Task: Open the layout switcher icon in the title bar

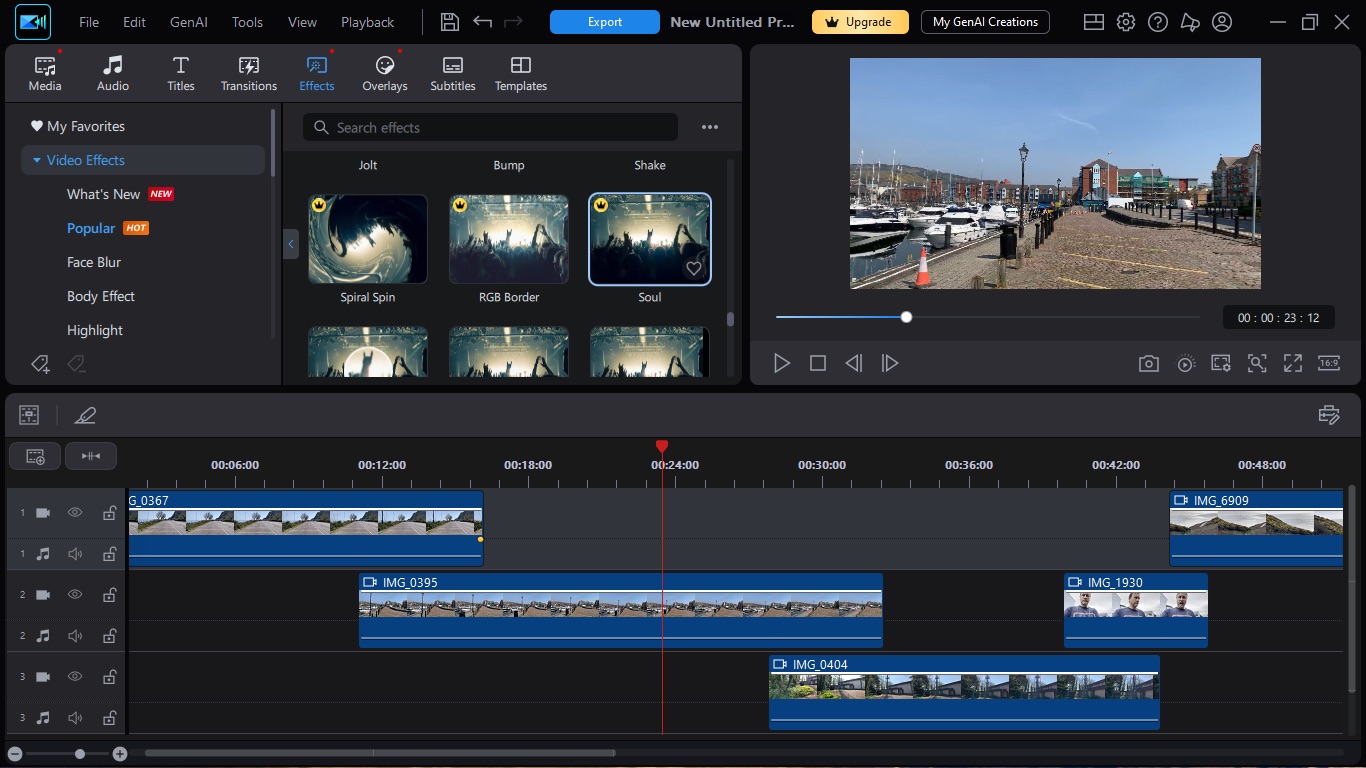Action: click(1094, 22)
